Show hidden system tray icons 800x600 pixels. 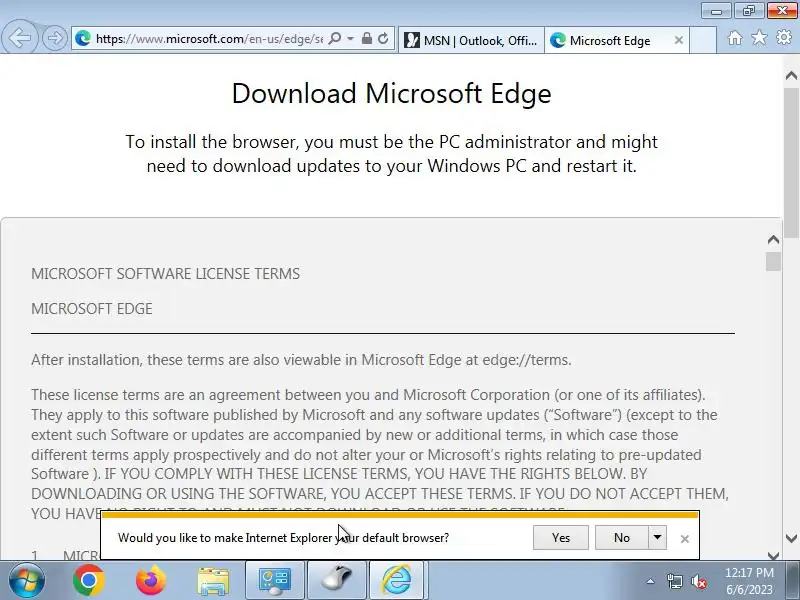650,581
